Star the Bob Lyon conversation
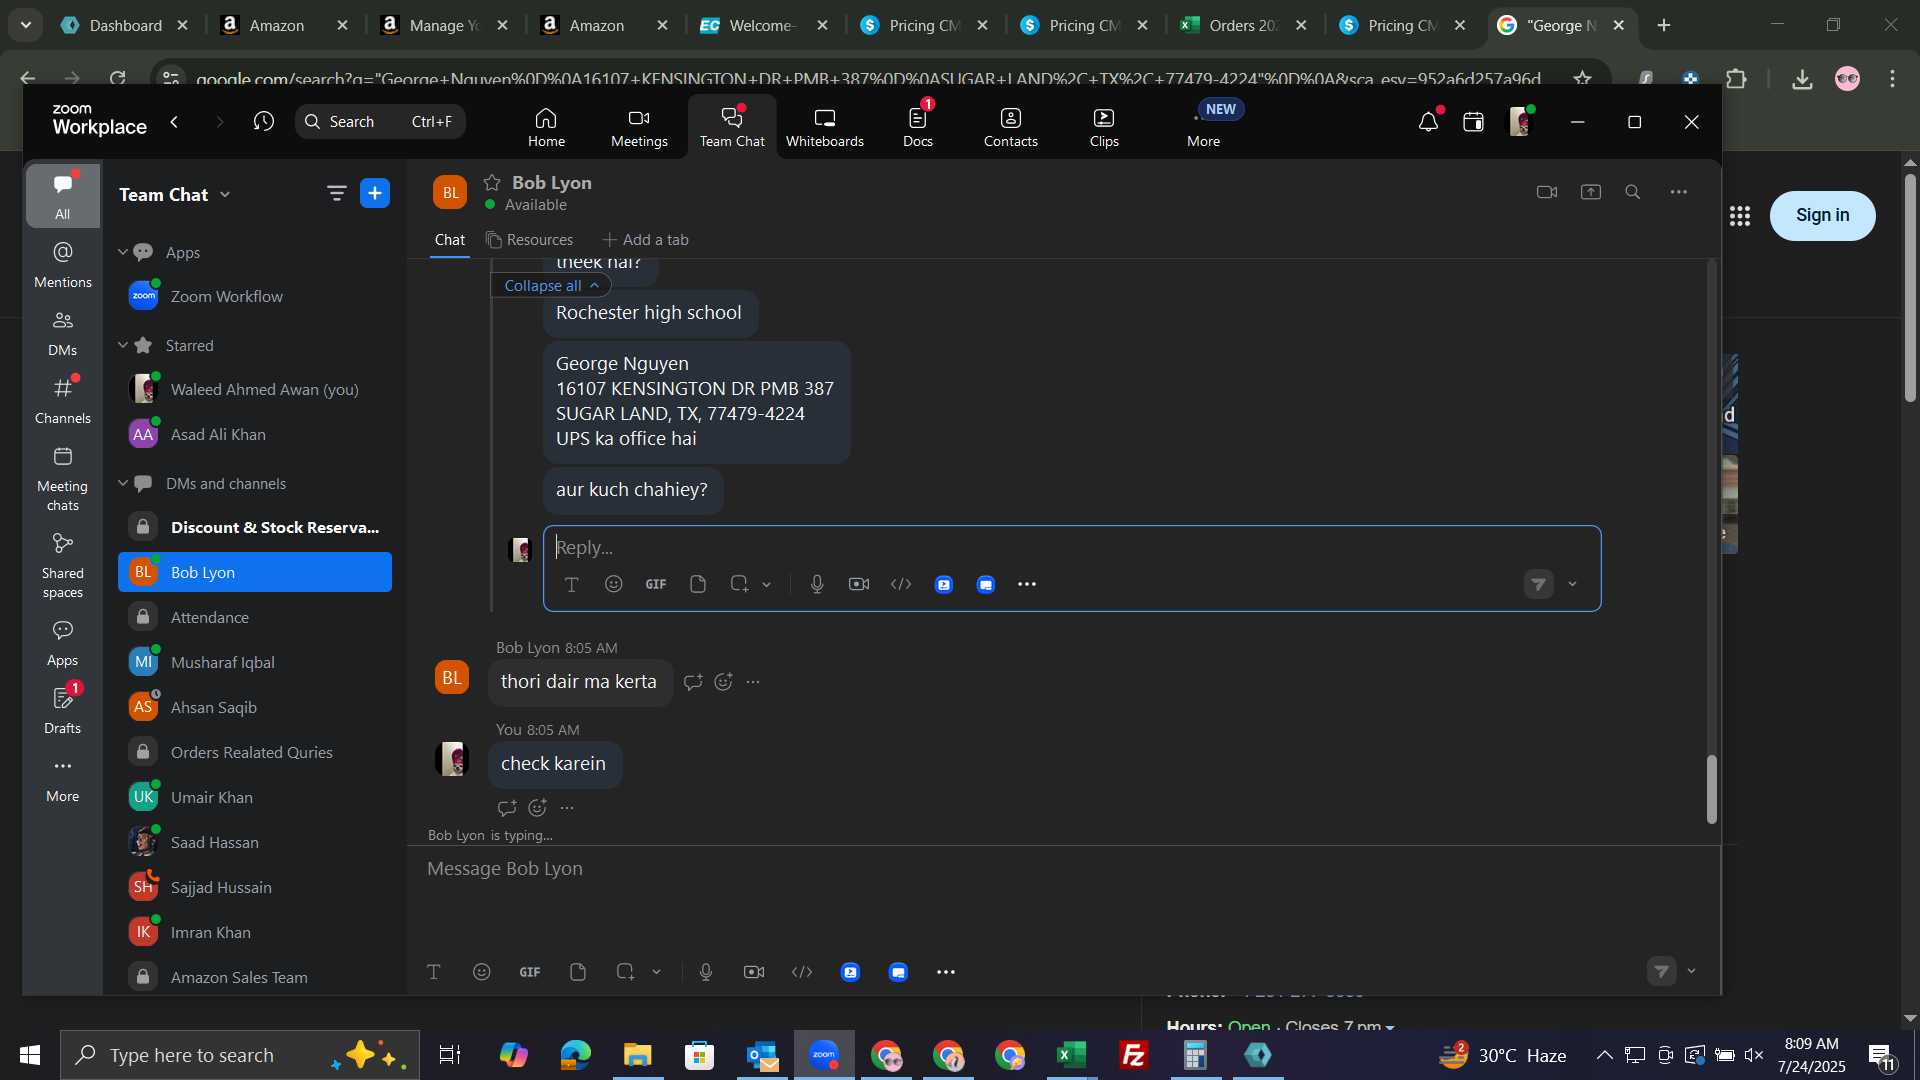The width and height of the screenshot is (1920, 1080). pyautogui.click(x=492, y=182)
